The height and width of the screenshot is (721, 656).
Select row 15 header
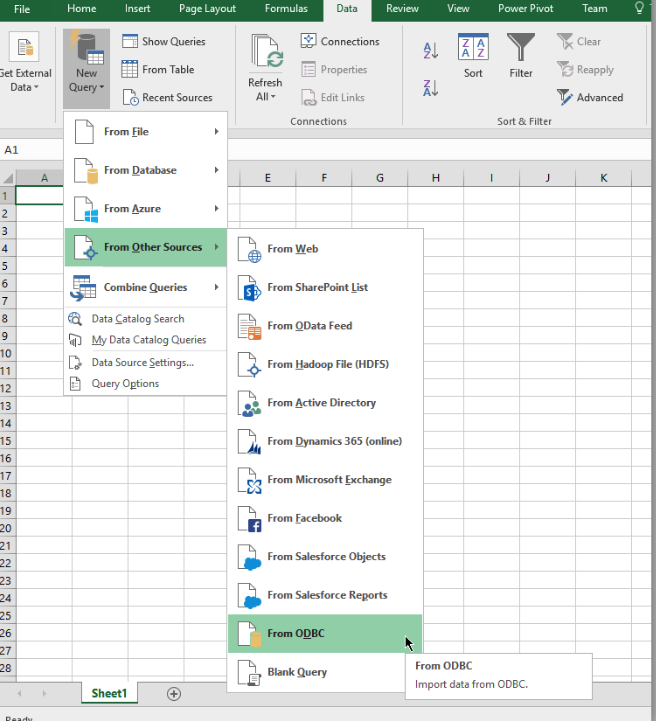pyautogui.click(x=7, y=441)
